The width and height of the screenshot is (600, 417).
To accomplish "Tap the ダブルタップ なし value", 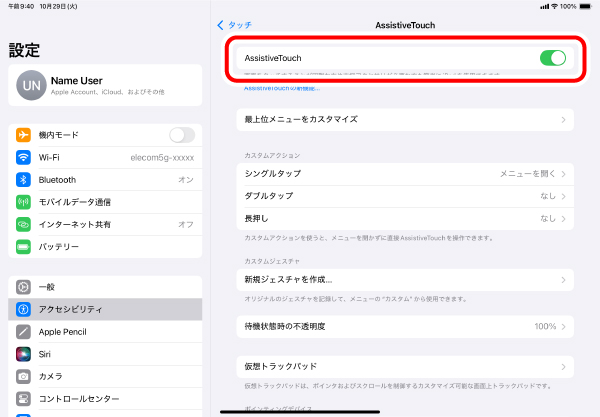I will tap(548, 196).
